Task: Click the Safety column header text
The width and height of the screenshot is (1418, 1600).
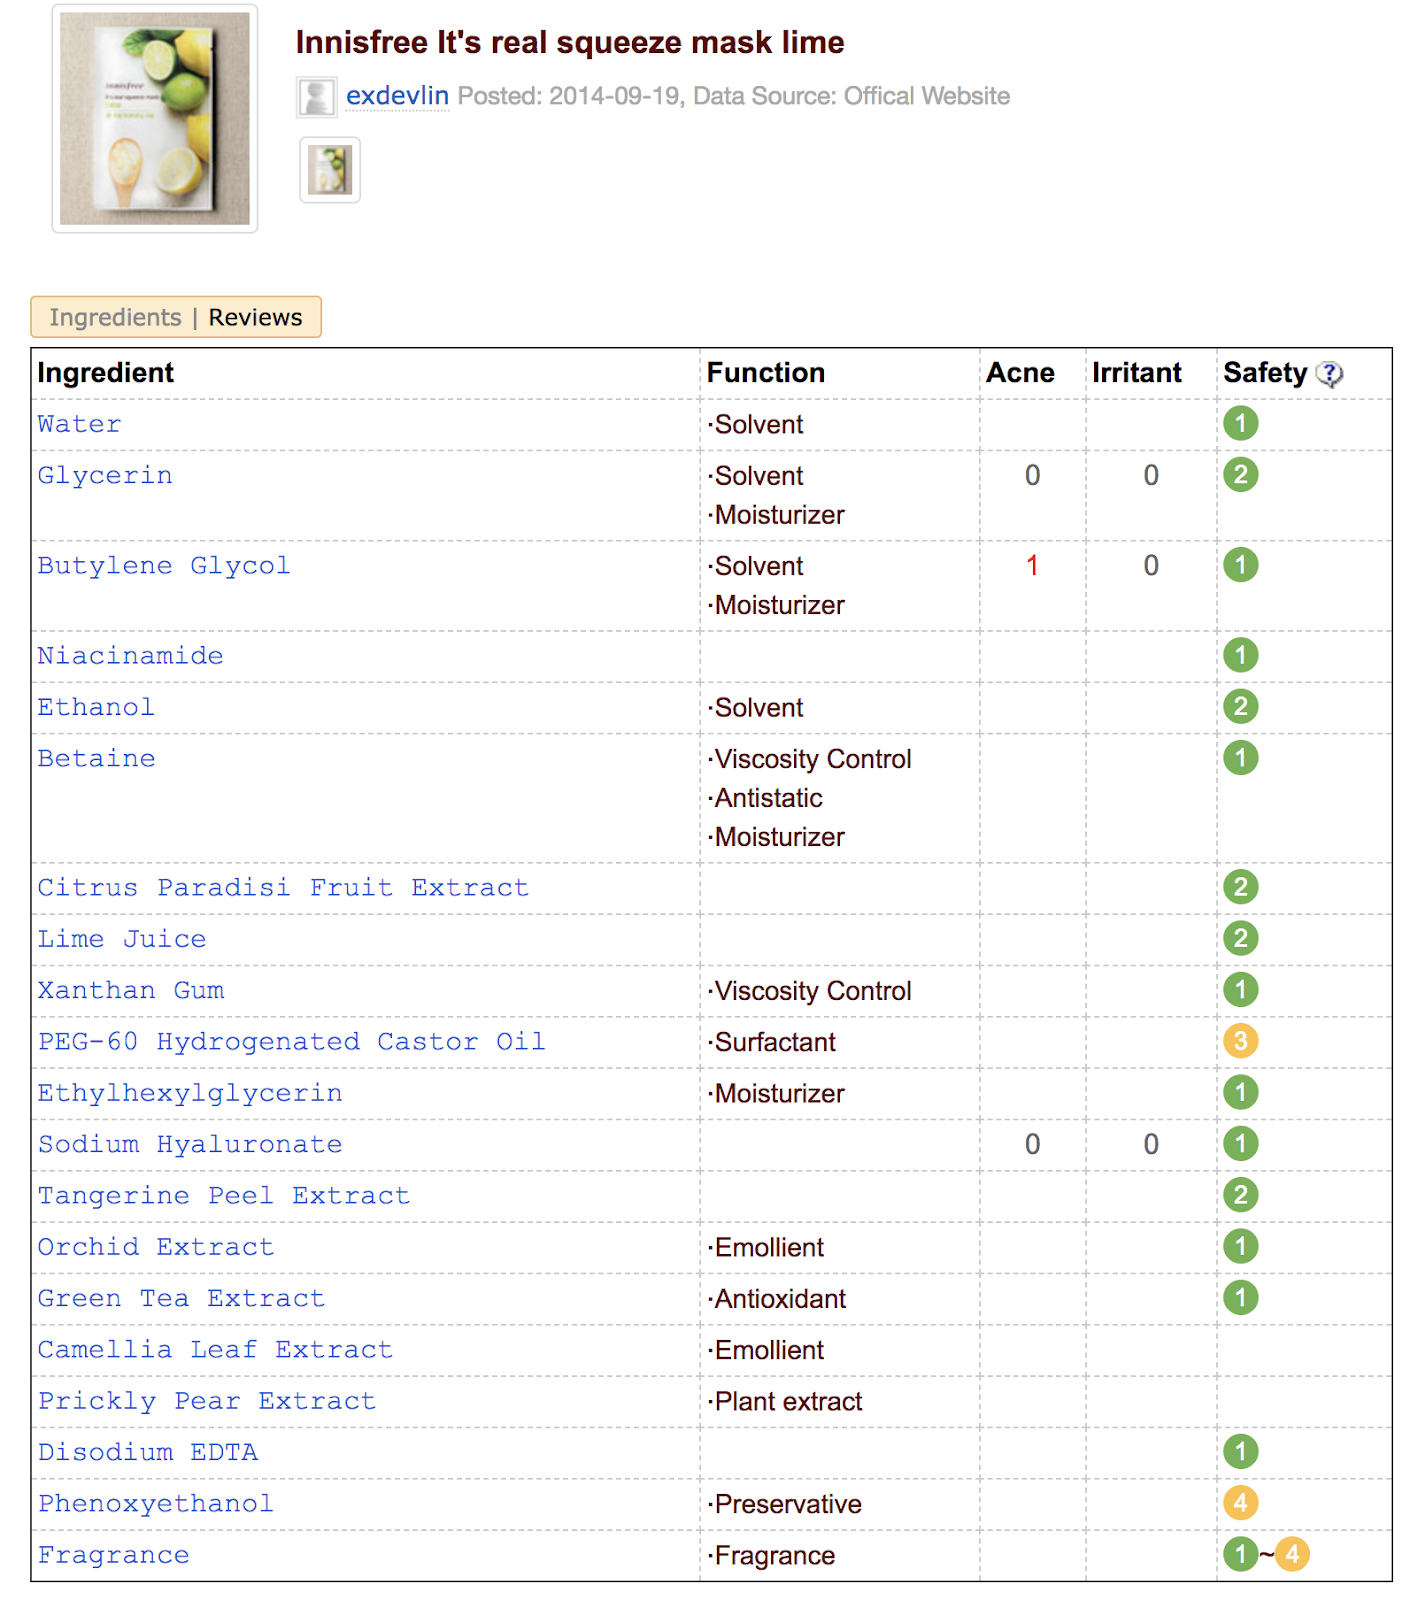Action: coord(1265,373)
